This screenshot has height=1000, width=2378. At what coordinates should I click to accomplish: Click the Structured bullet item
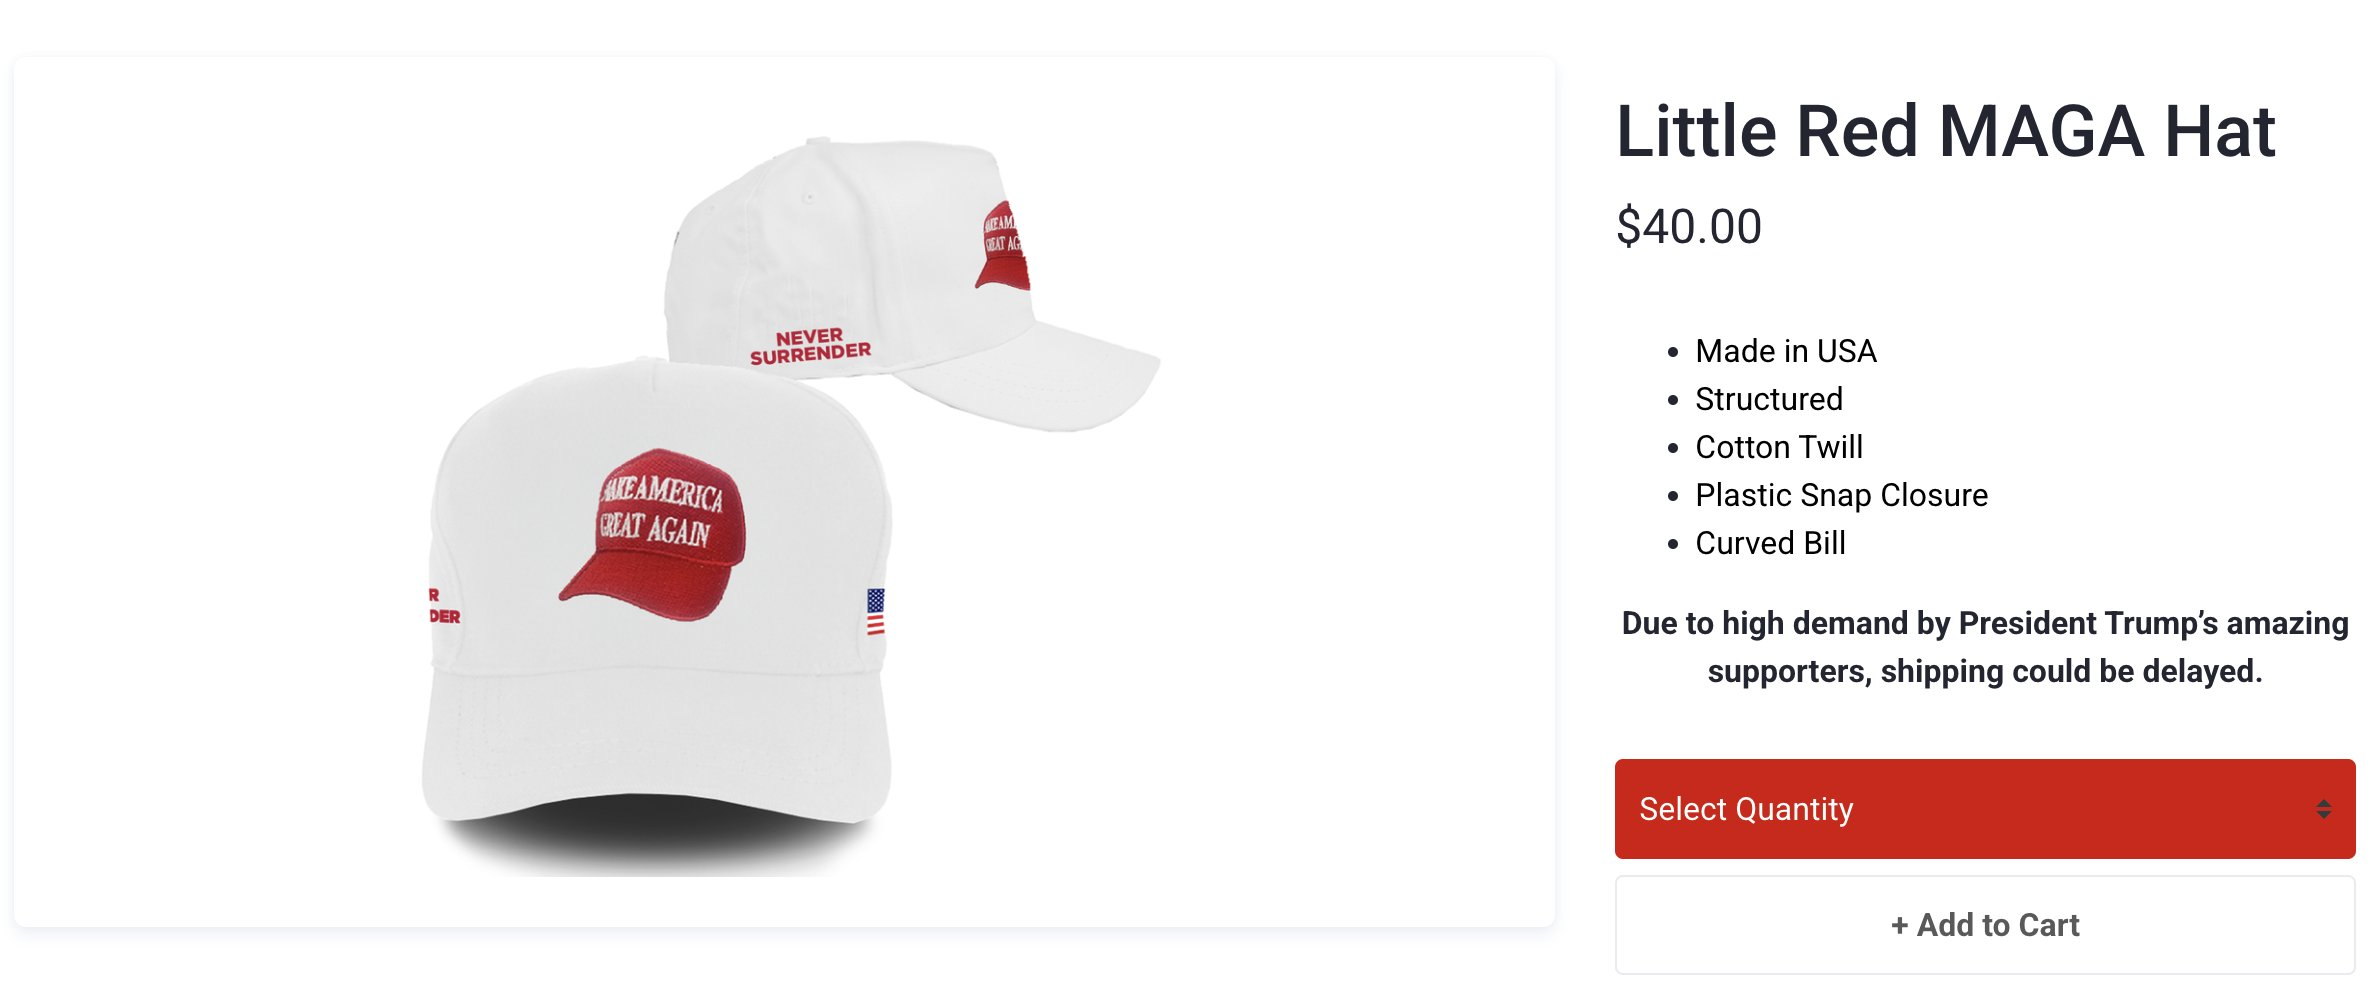click(x=1768, y=399)
